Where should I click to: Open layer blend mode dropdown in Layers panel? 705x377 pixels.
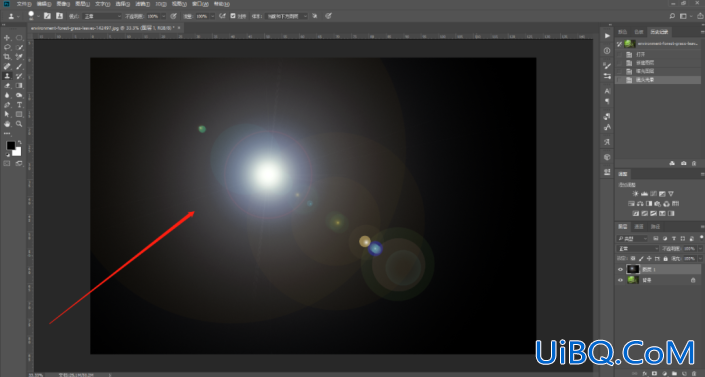(x=638, y=248)
